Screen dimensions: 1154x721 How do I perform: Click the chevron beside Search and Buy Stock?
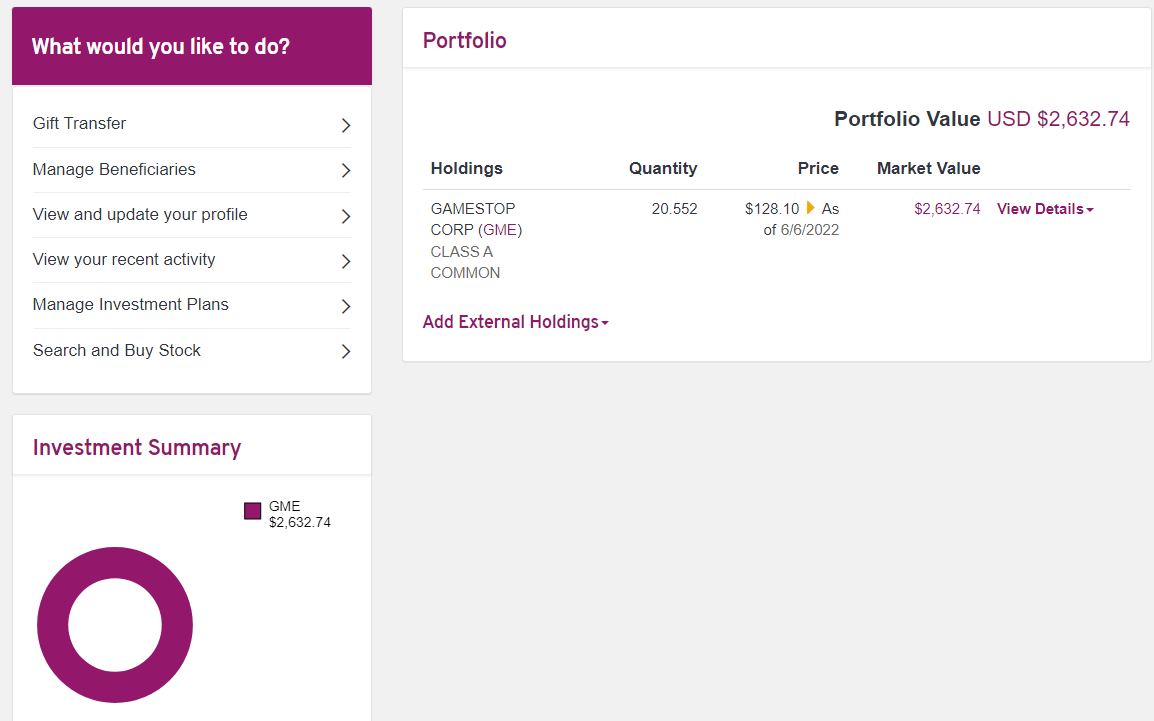(x=346, y=351)
